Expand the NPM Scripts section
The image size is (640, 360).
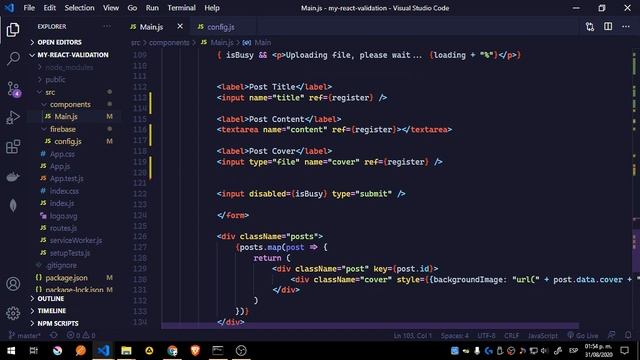tap(58, 323)
